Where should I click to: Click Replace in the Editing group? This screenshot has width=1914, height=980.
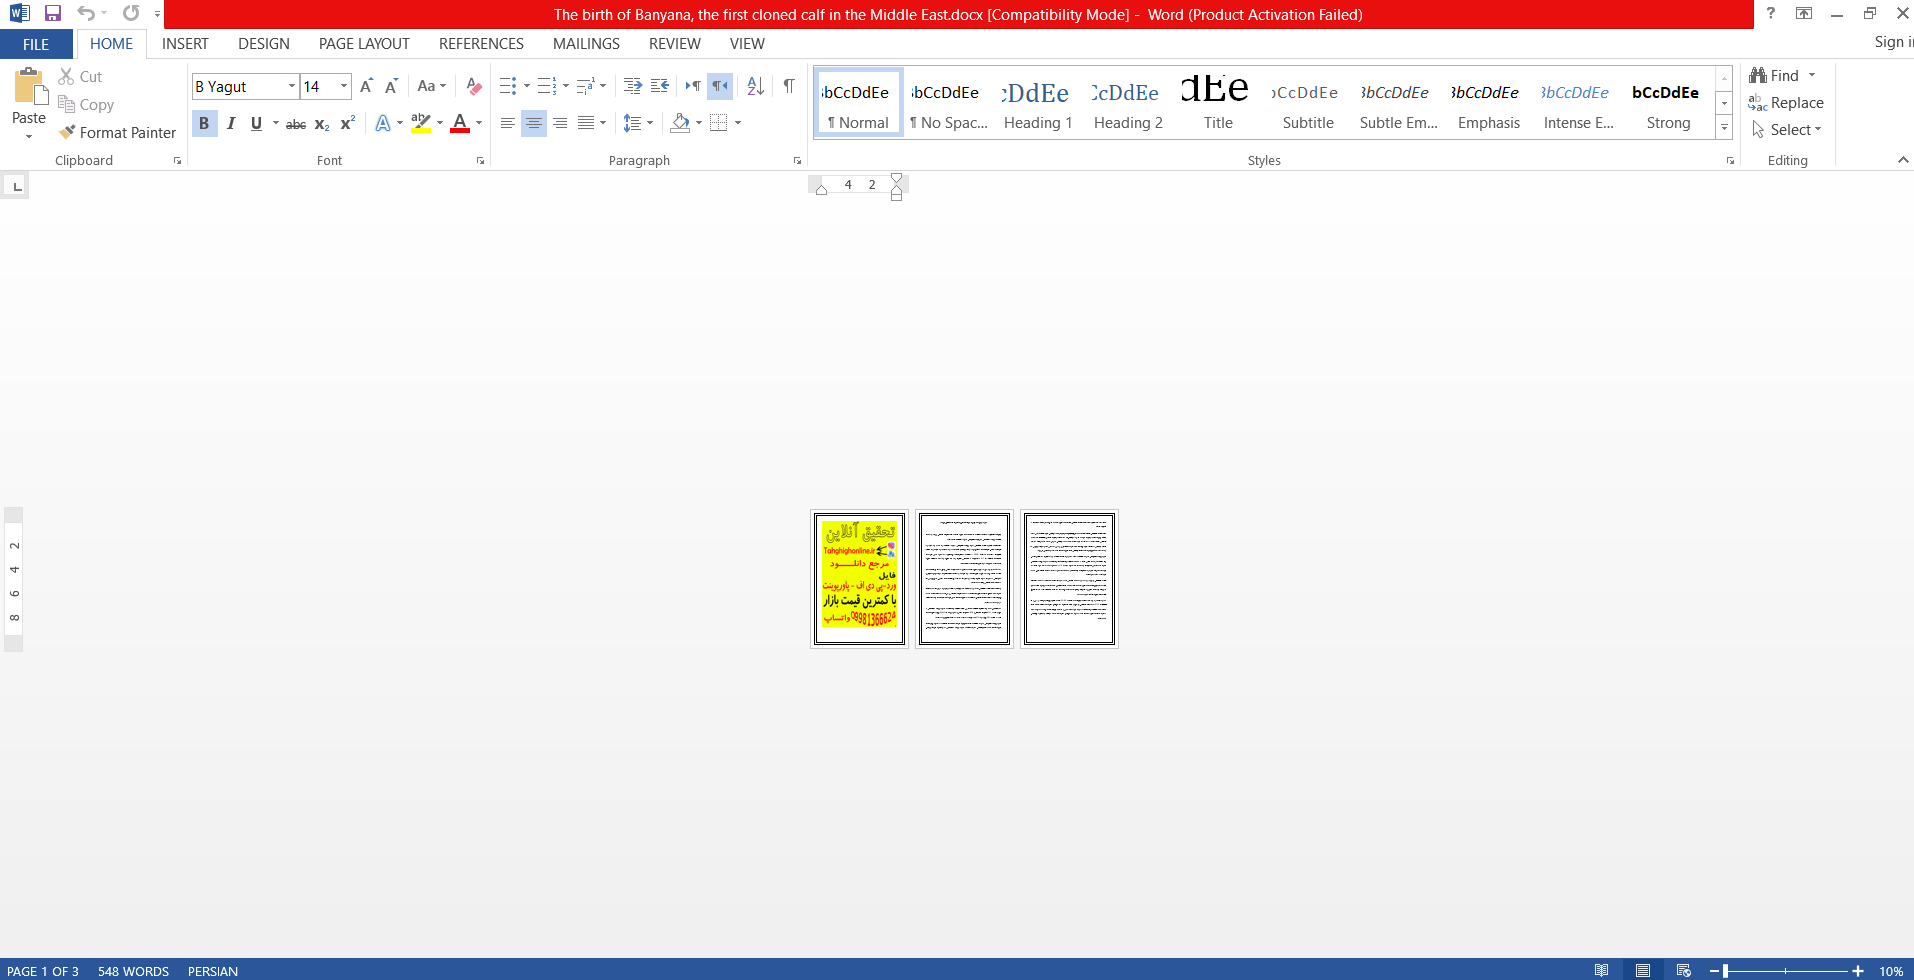tap(1786, 103)
